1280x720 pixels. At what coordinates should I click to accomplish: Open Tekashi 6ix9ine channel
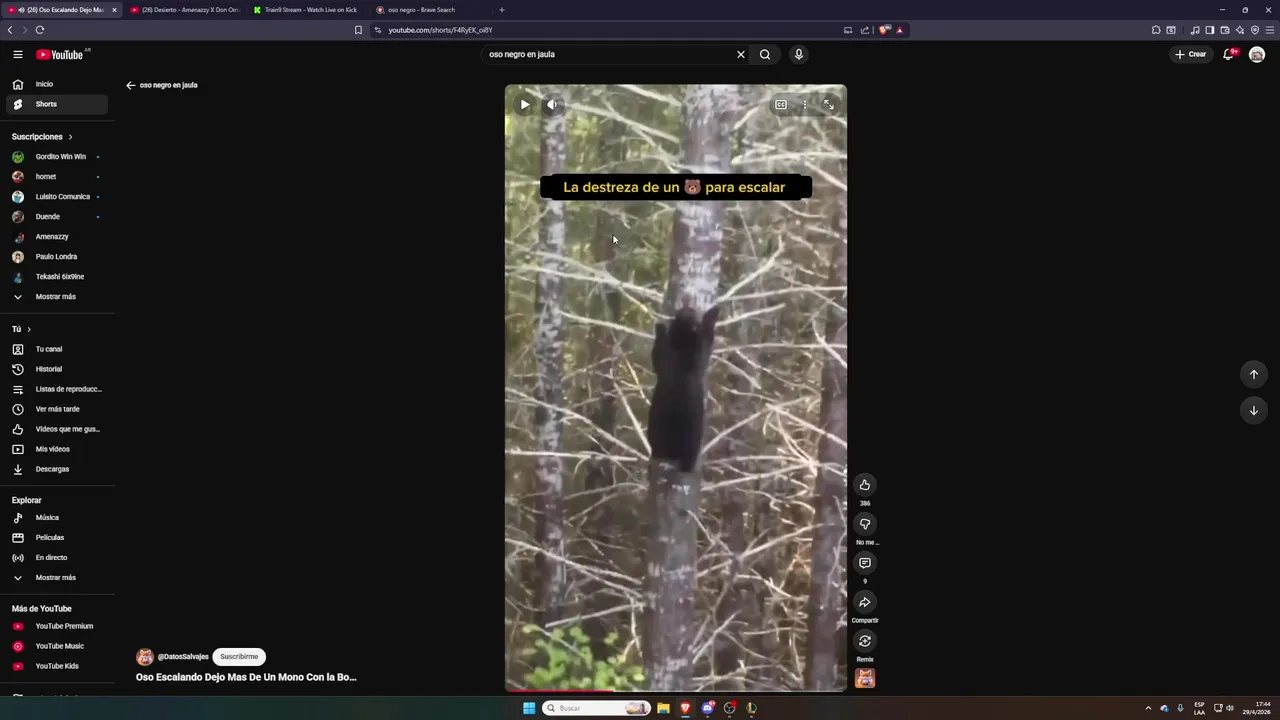coord(56,277)
